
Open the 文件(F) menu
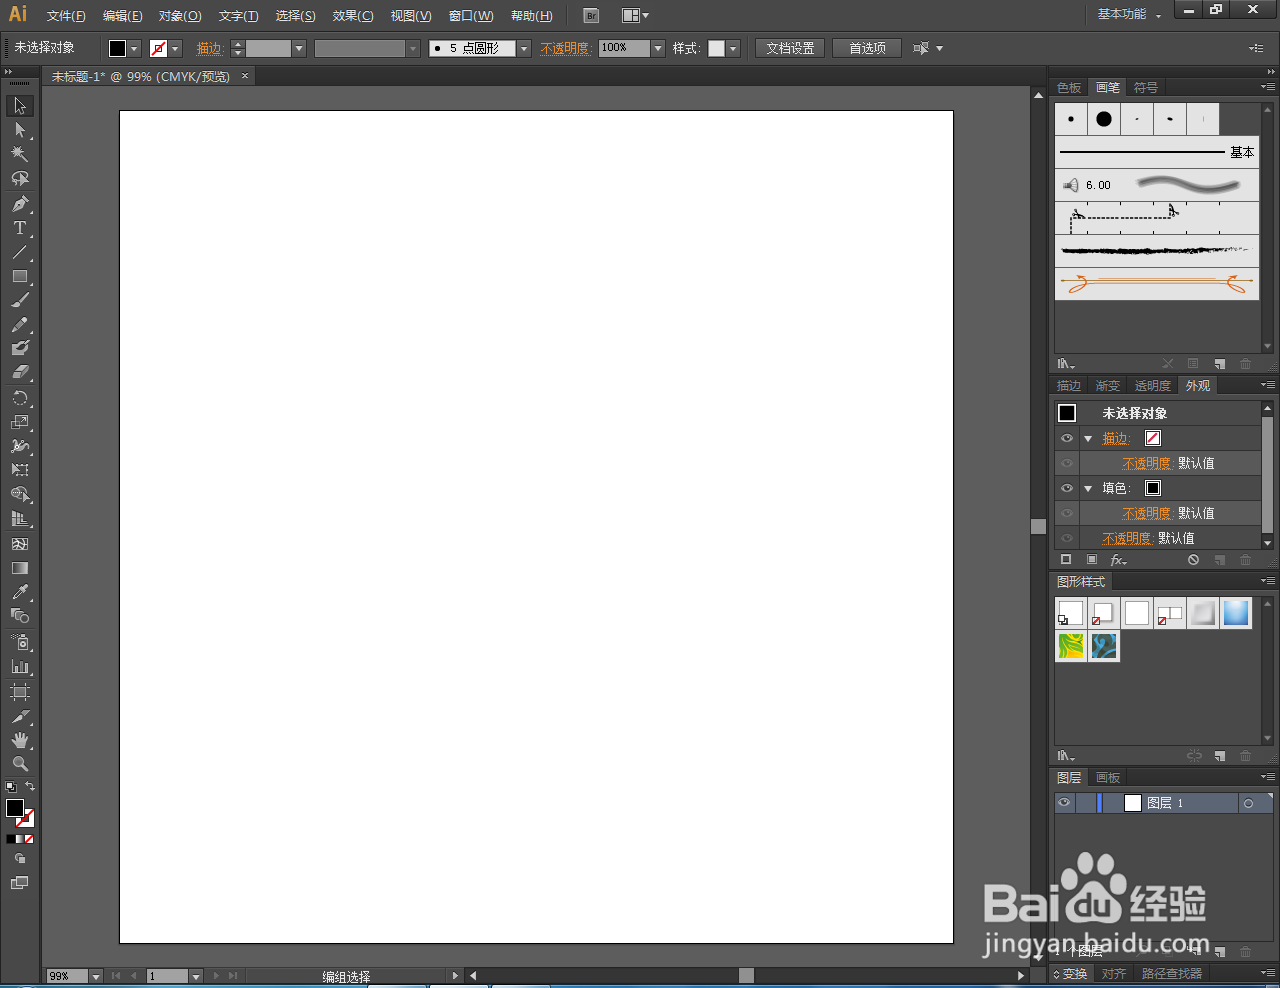point(66,16)
